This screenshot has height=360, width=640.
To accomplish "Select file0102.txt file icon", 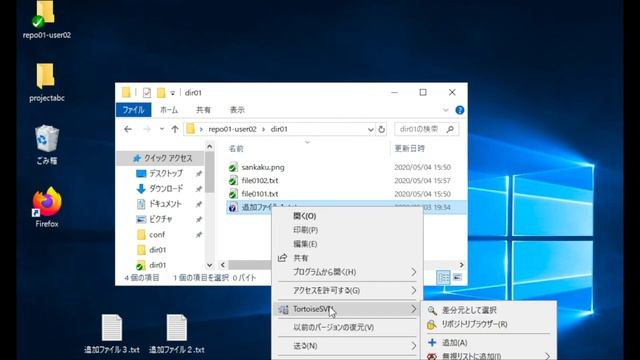I will (233, 180).
